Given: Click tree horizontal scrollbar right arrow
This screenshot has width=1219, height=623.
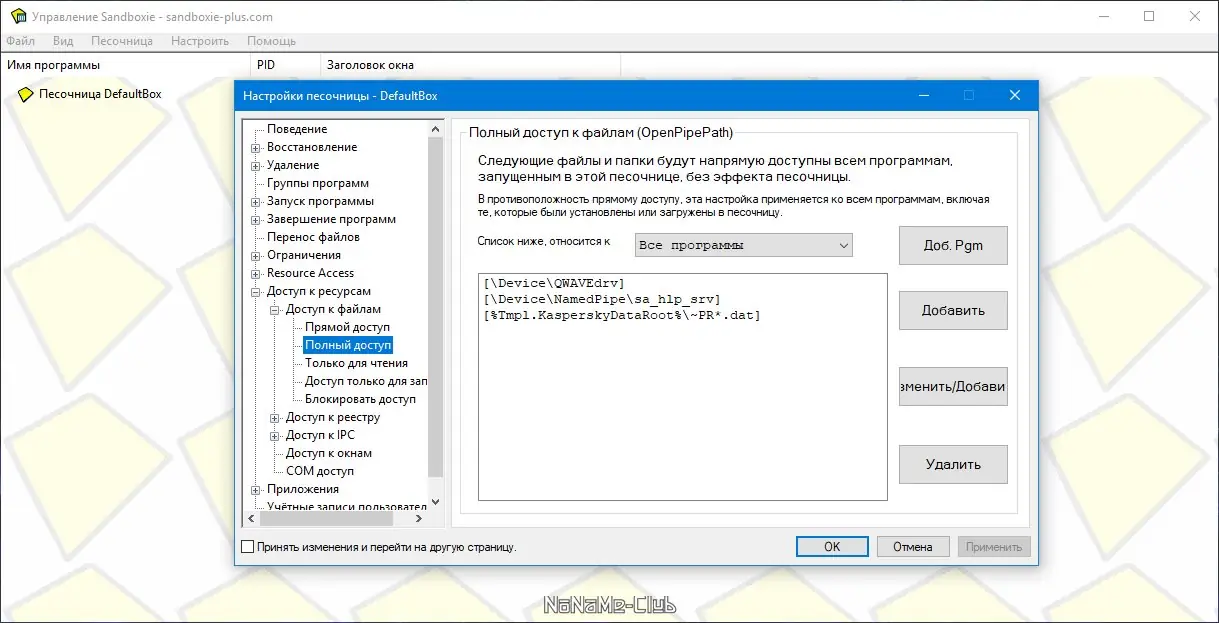Looking at the screenshot, I should click(421, 519).
